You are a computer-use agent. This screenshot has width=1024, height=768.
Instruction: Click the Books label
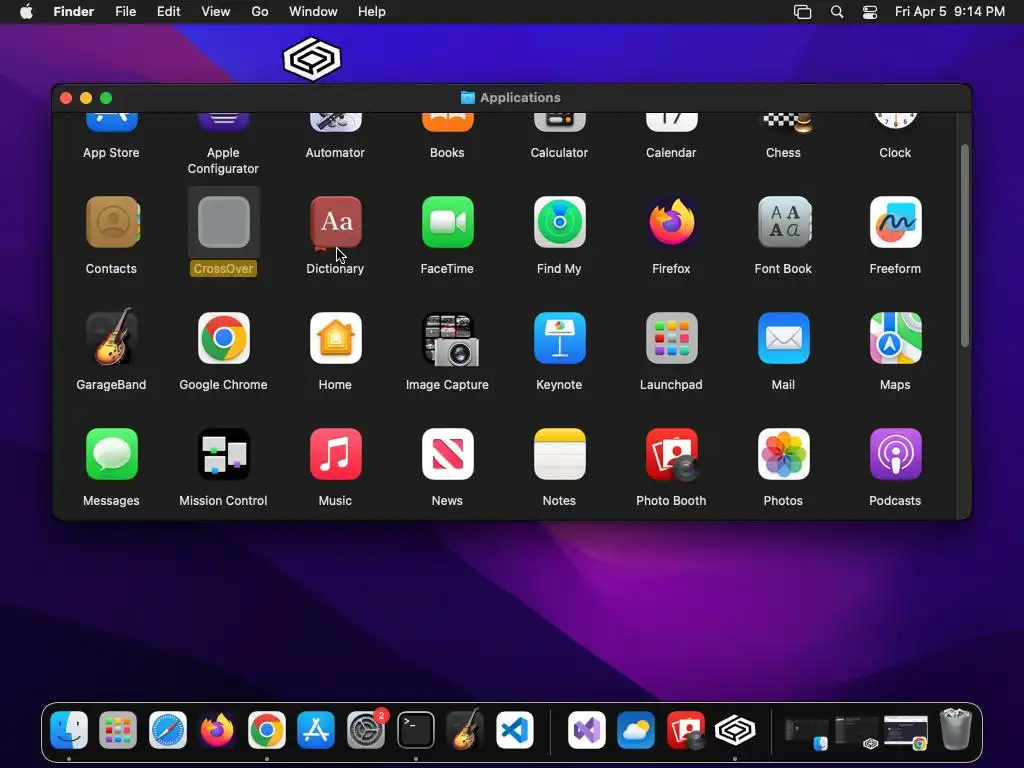coord(447,153)
